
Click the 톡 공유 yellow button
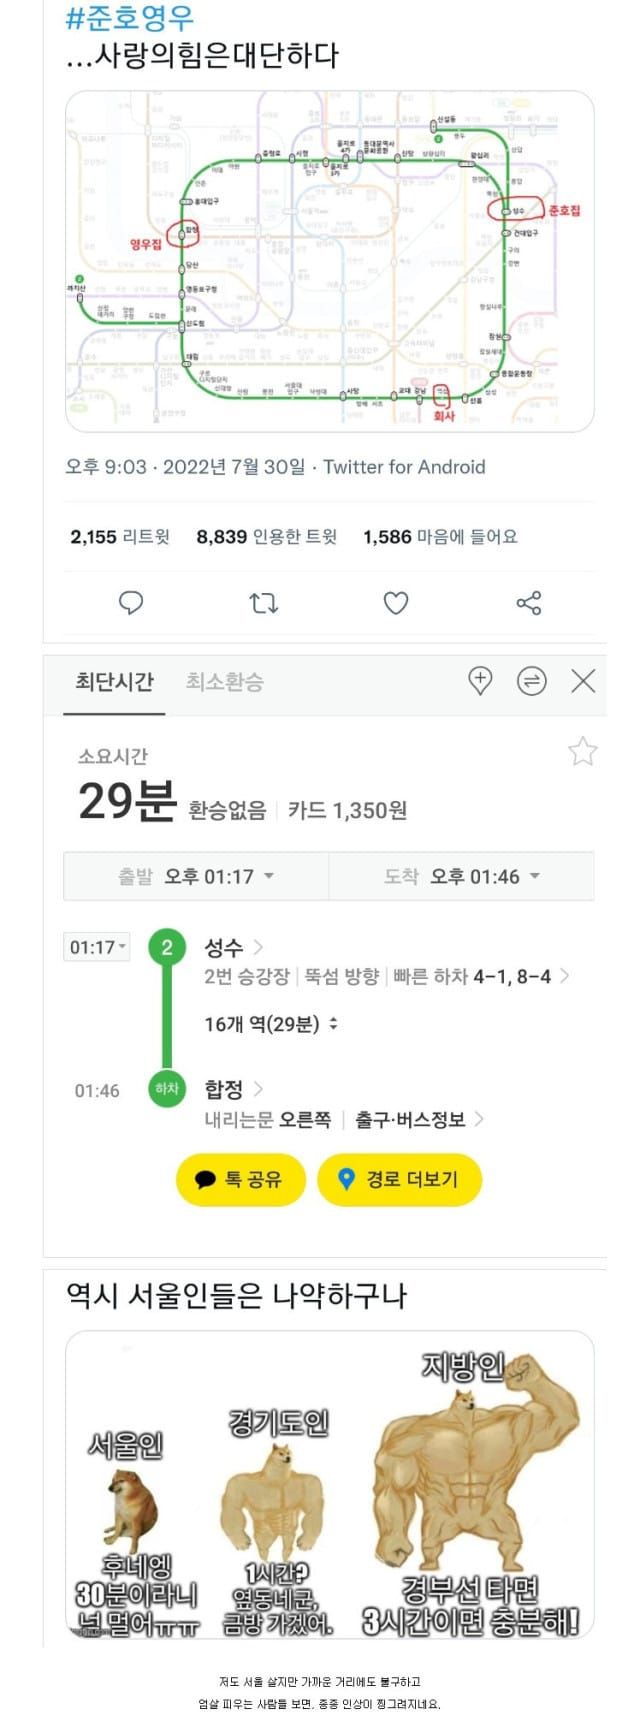click(x=240, y=1180)
